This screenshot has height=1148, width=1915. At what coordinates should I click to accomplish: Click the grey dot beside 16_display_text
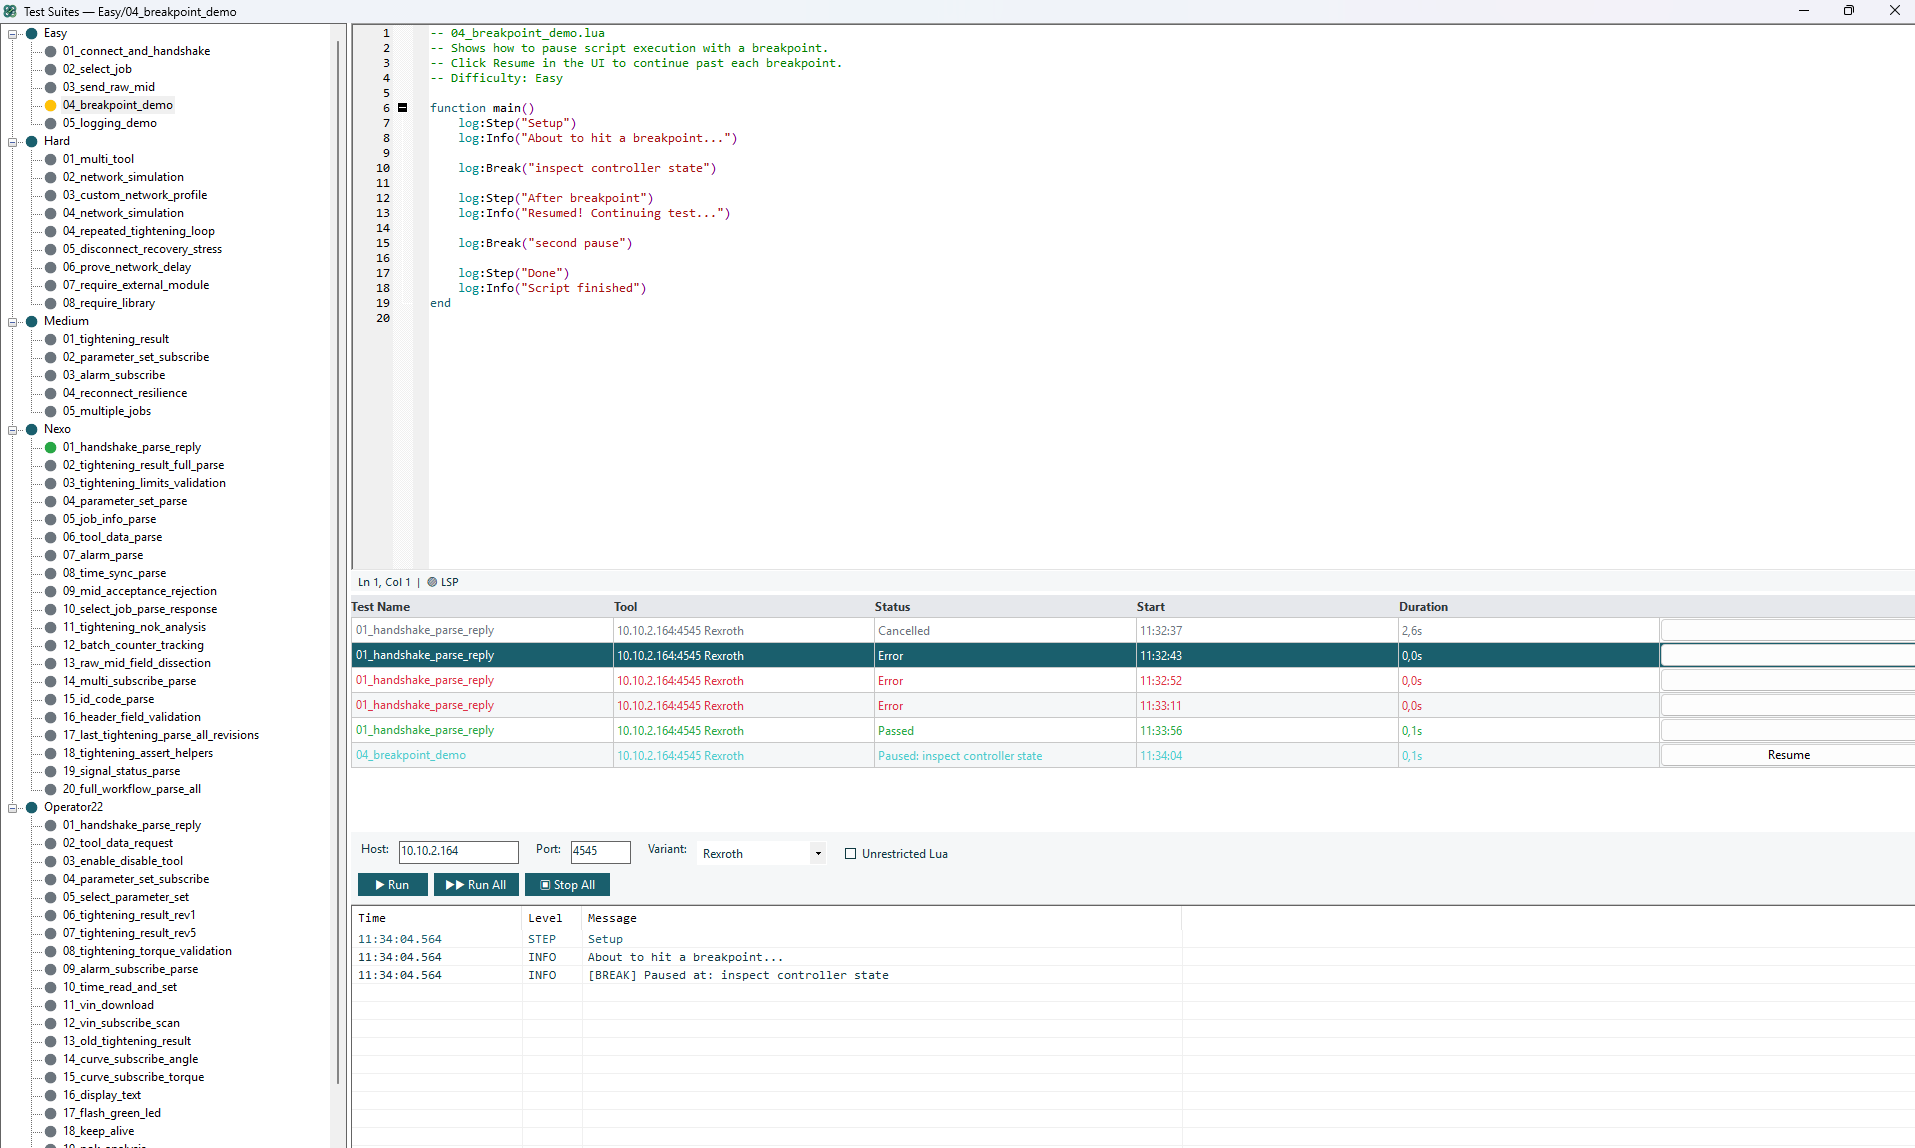tap(51, 1095)
